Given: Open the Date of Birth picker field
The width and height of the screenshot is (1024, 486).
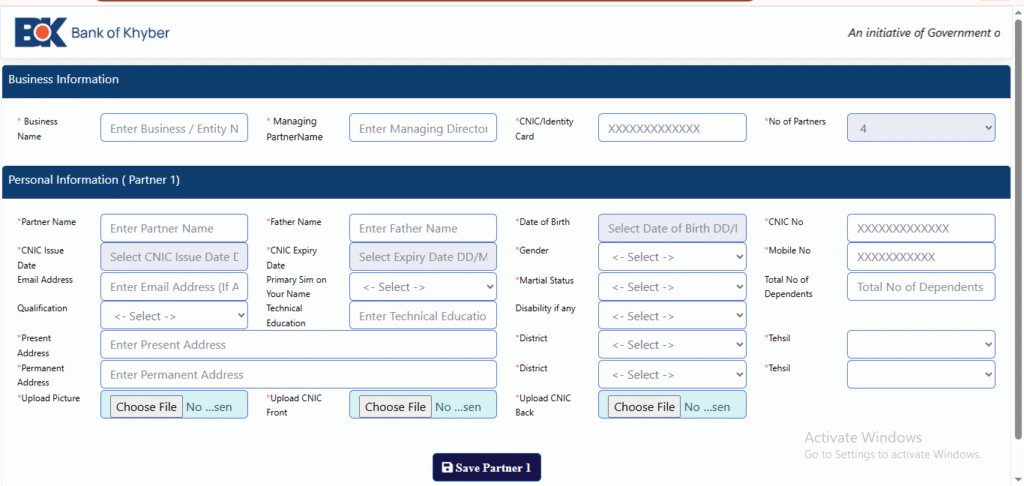Looking at the screenshot, I should click(672, 228).
